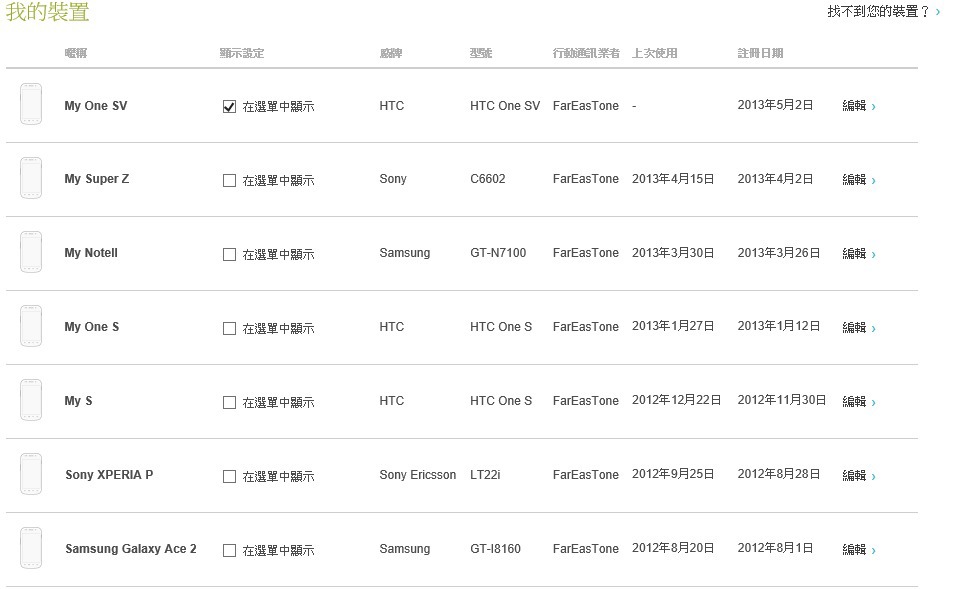Click the 廠牌 column header
Screen dimensions: 954x589
[391, 53]
